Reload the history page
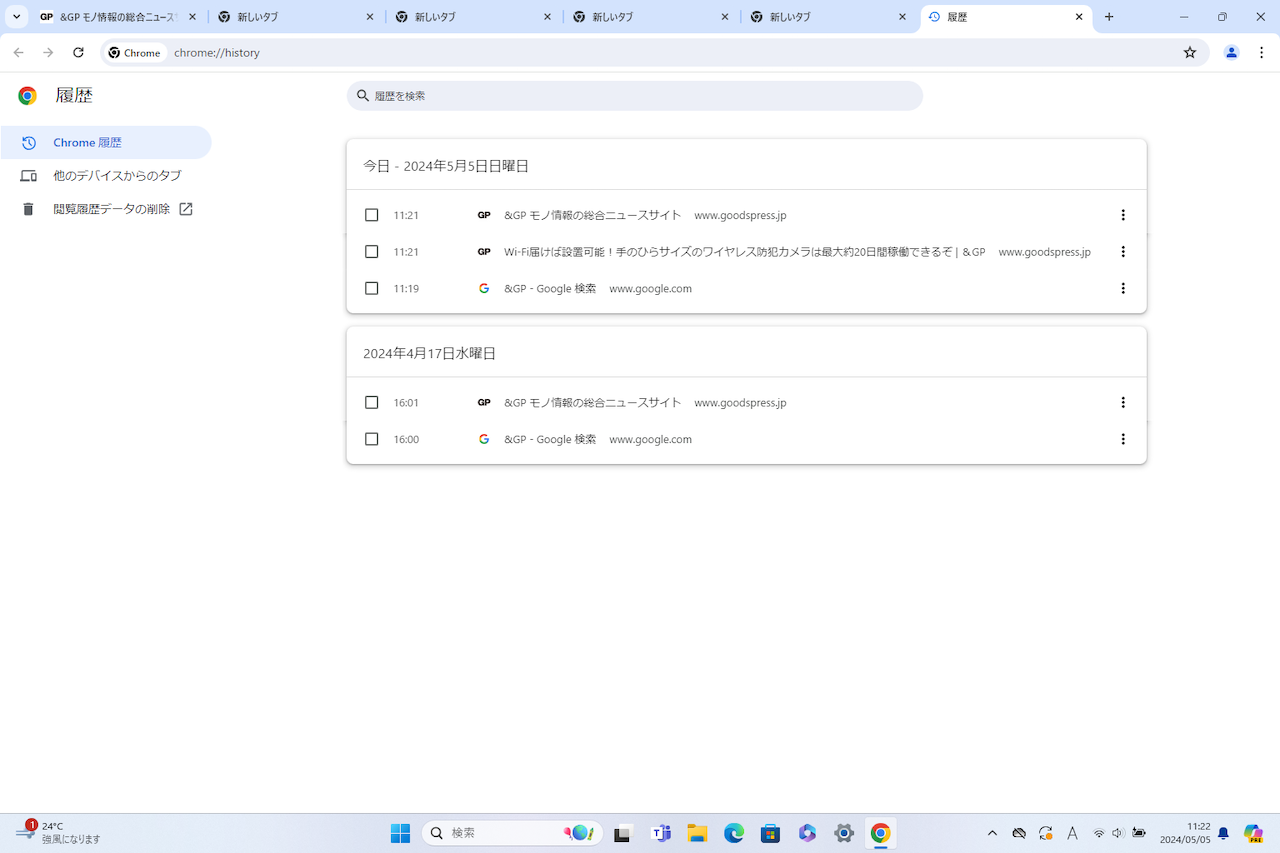Screen dimensions: 1280x853 [78, 53]
